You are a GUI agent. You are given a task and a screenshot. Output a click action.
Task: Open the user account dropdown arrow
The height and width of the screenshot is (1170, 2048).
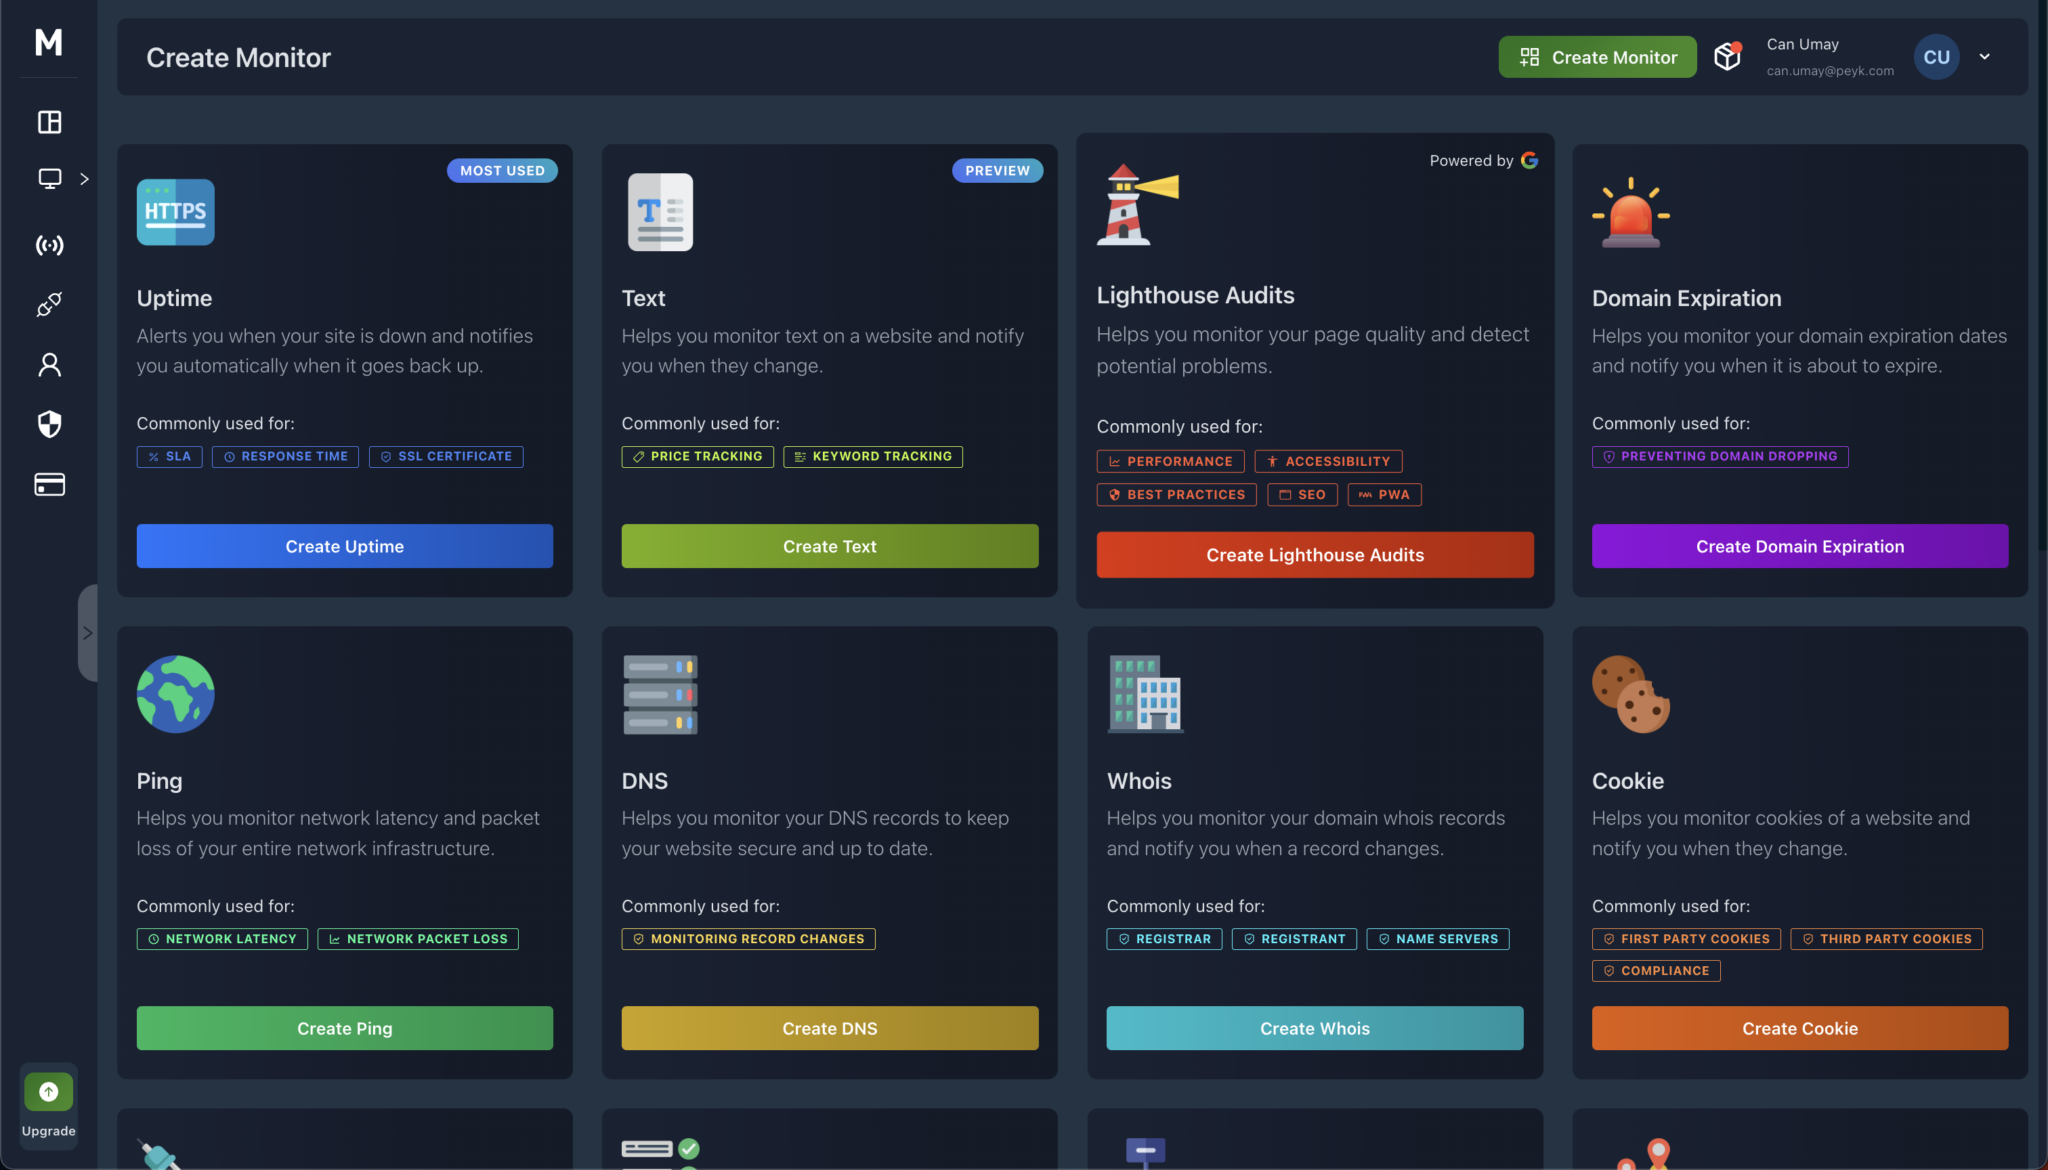point(1985,57)
